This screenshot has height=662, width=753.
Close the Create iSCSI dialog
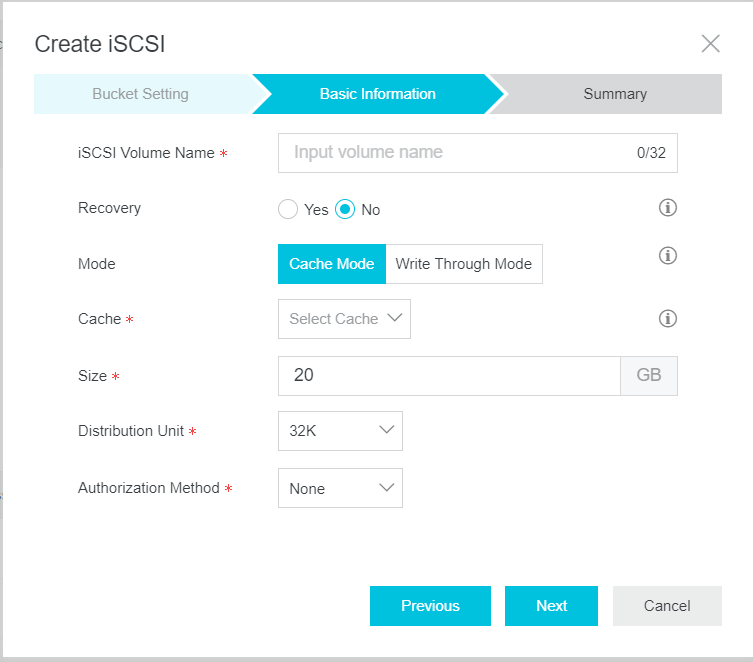[x=710, y=44]
